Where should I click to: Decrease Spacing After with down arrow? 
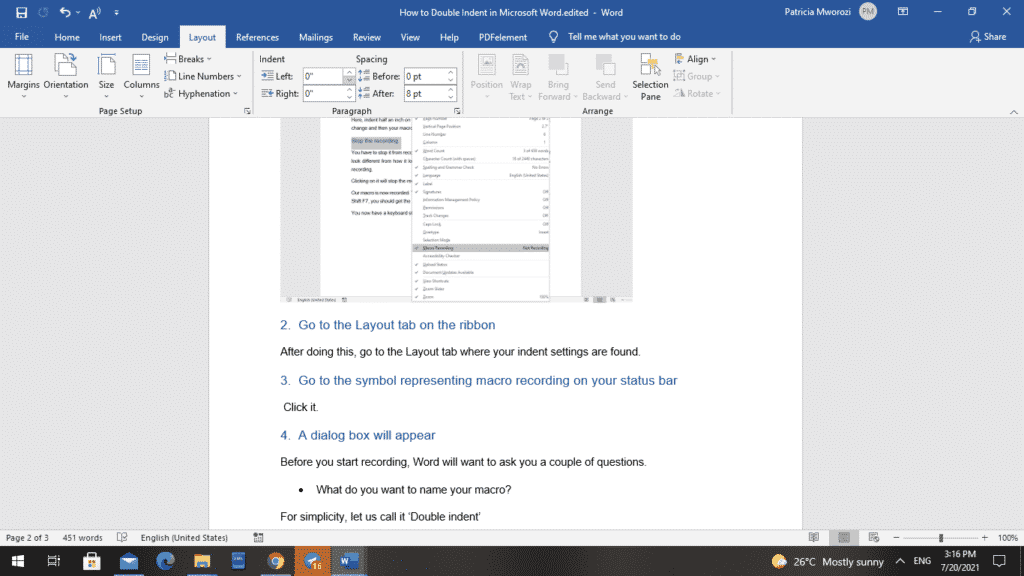(x=451, y=97)
